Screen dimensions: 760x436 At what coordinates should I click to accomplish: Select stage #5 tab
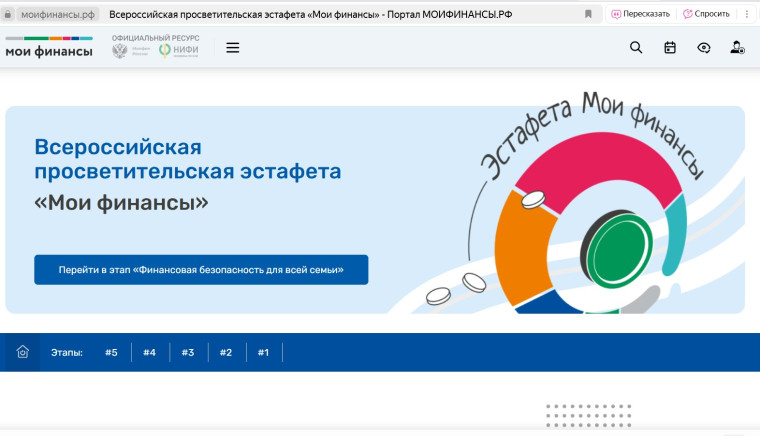point(111,353)
